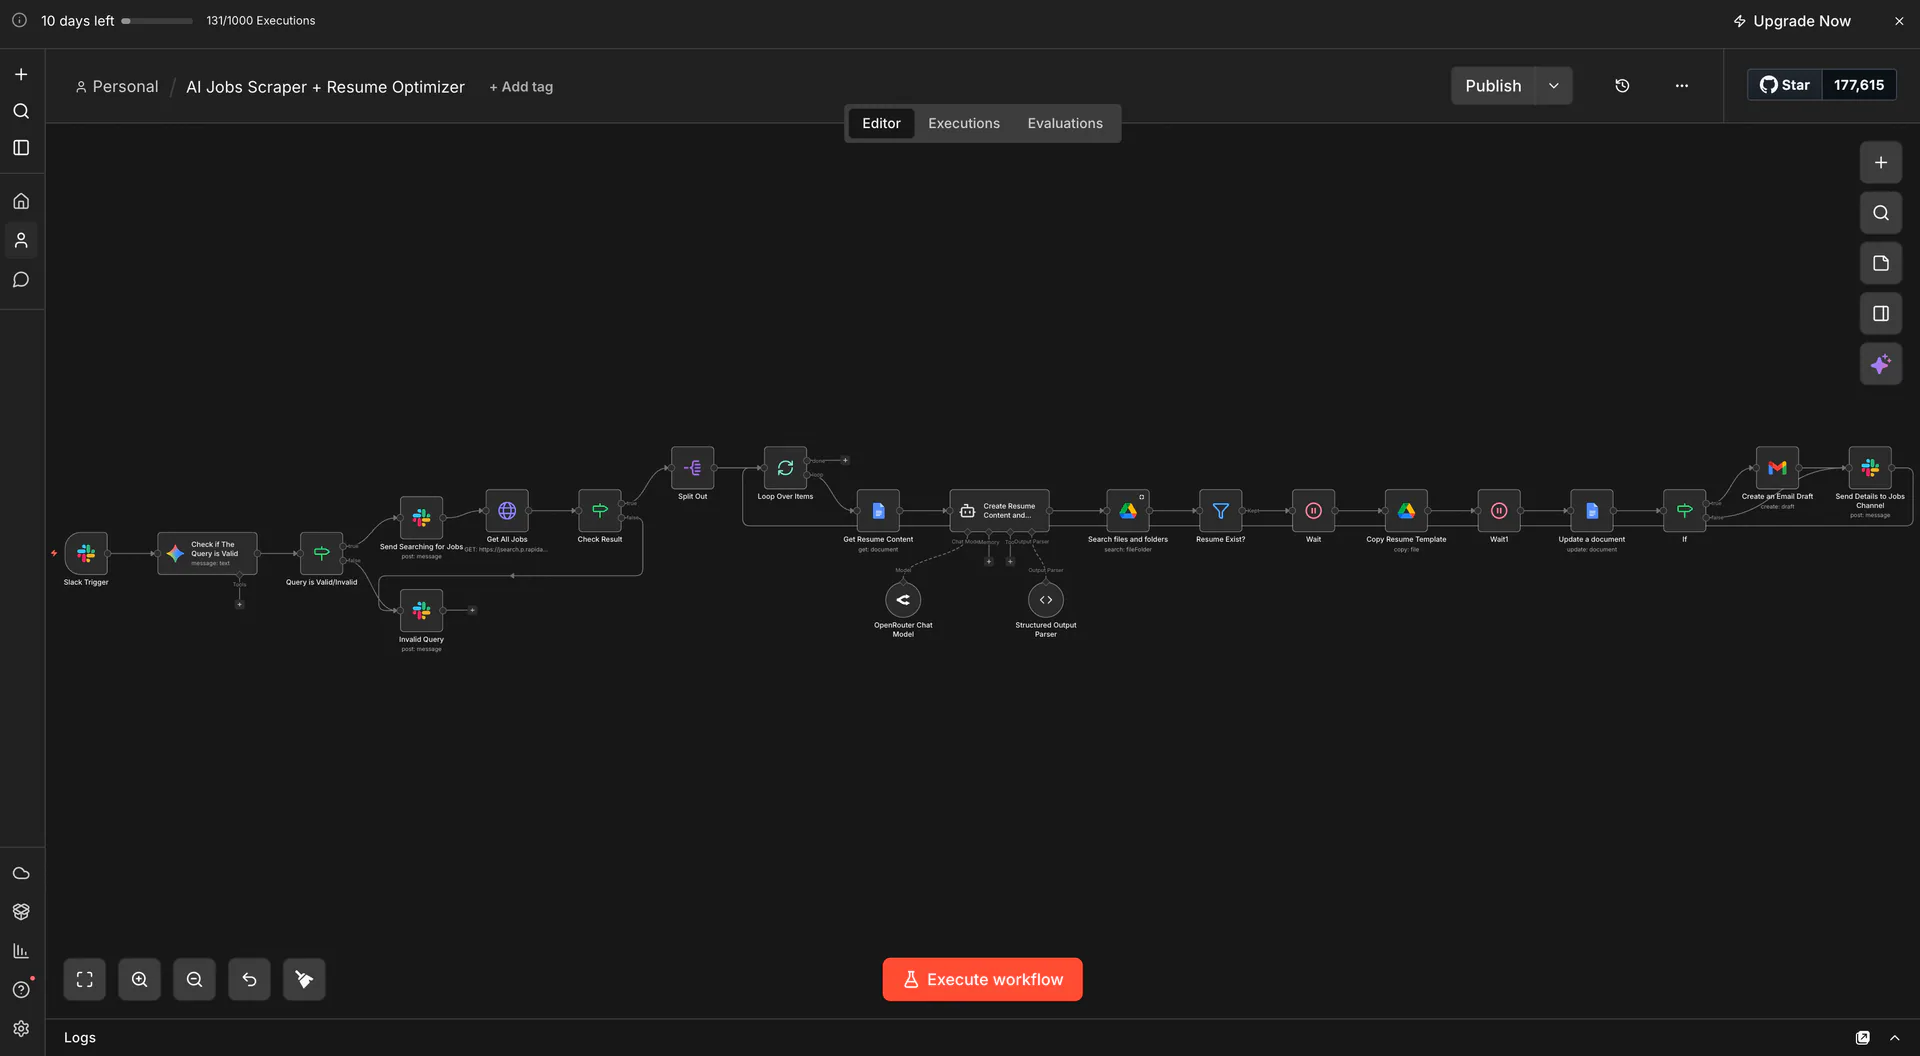Toggle the right side panel on canvas

coord(1881,314)
